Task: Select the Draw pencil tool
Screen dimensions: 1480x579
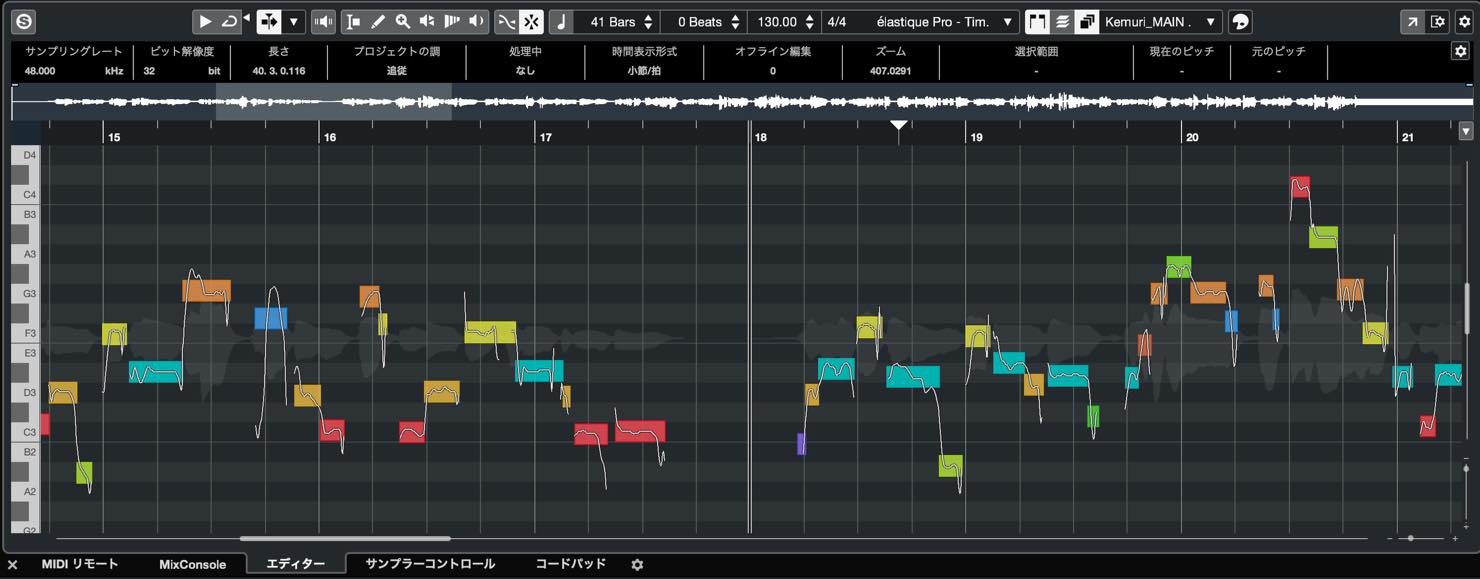Action: pos(378,21)
